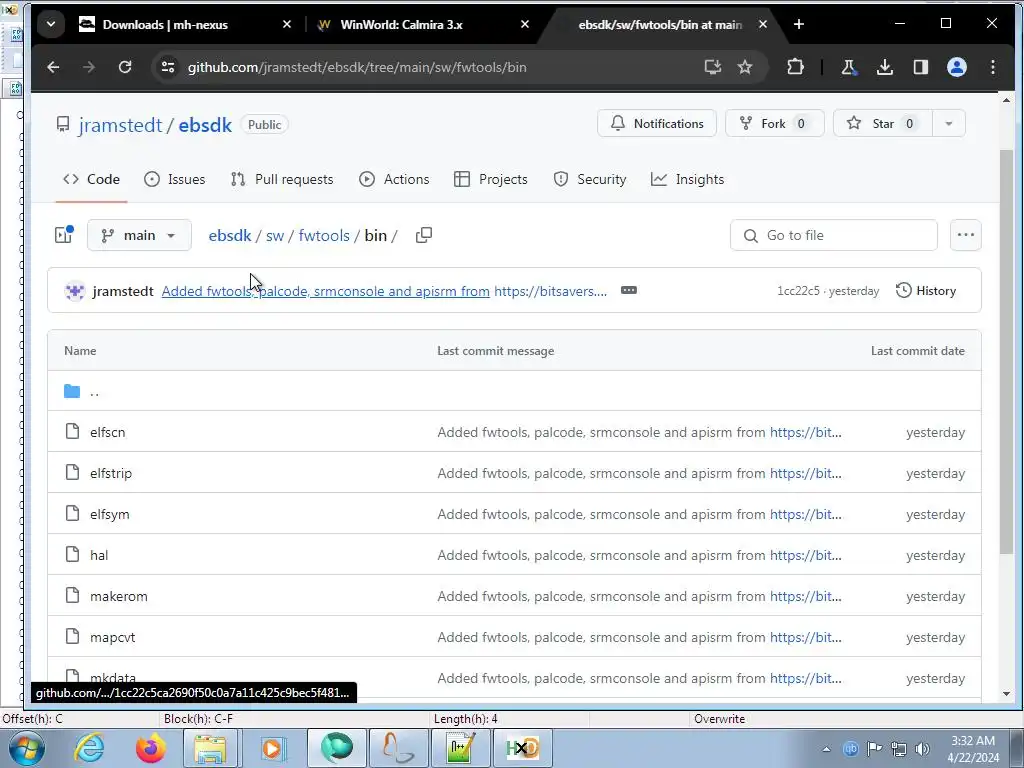Screen dimensions: 1024x768
Task: Open Chrome three-dot menu
Action: pyautogui.click(x=993, y=67)
